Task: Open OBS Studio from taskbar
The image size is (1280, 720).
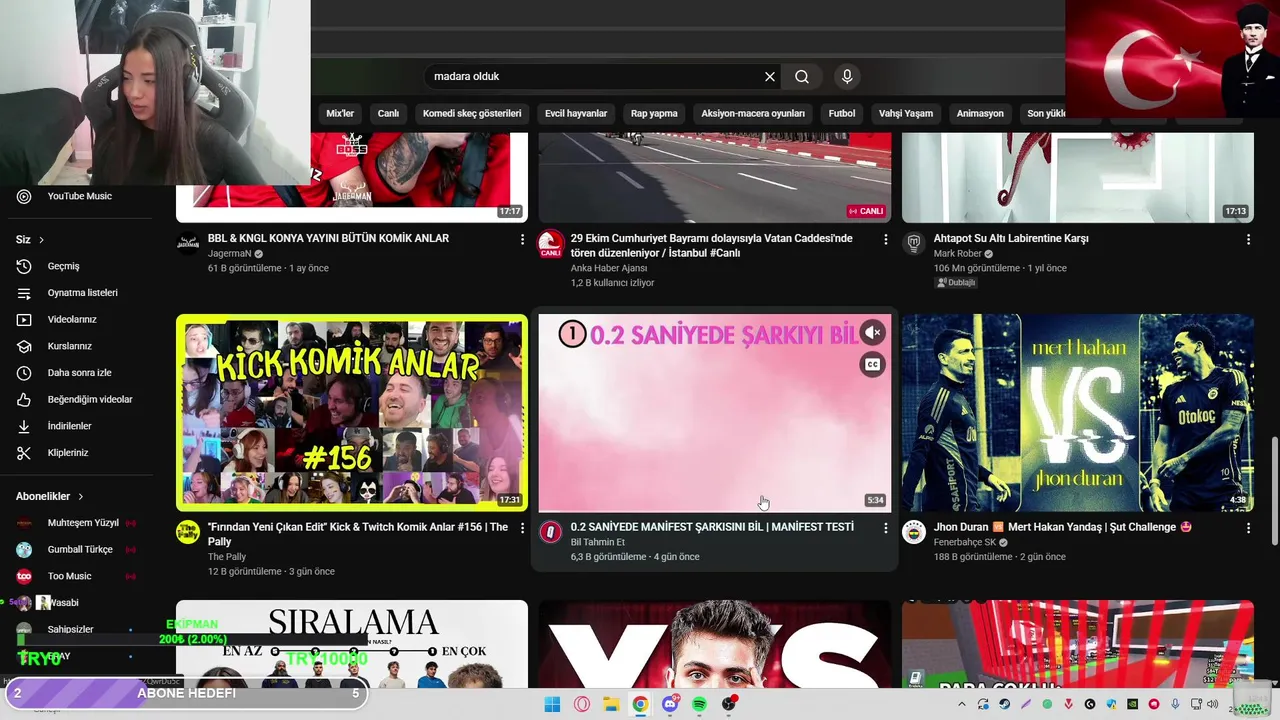Action: [729, 704]
